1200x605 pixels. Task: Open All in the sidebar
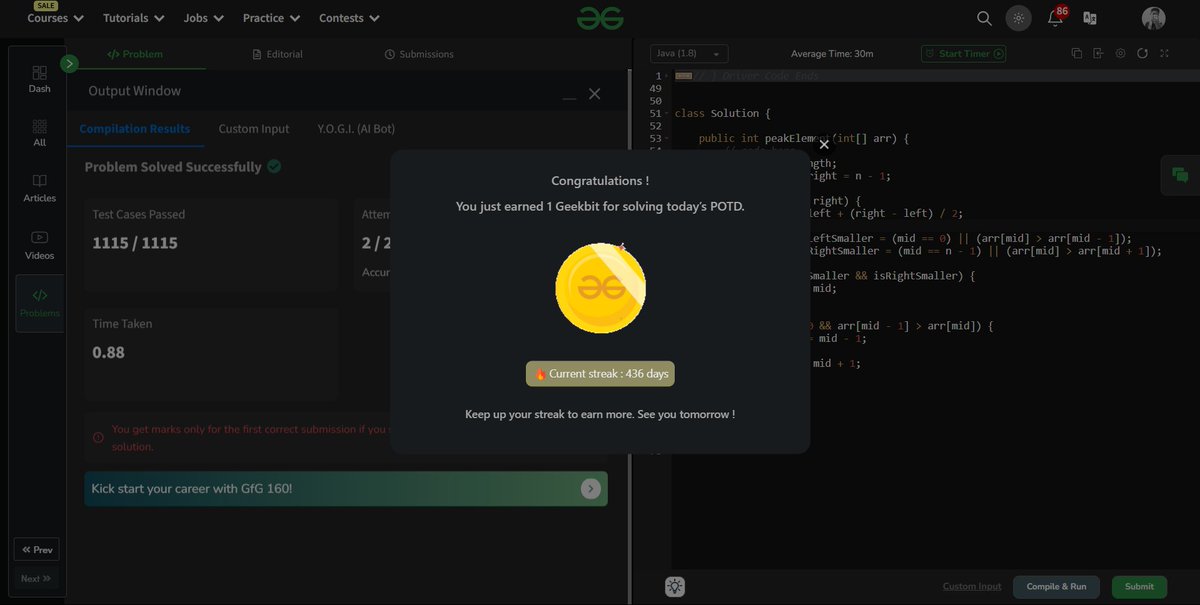[x=39, y=133]
